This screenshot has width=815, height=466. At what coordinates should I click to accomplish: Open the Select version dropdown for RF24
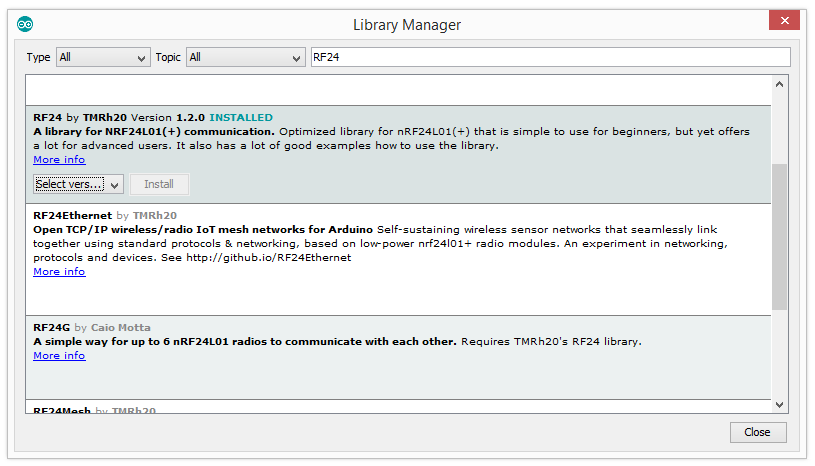[x=78, y=184]
